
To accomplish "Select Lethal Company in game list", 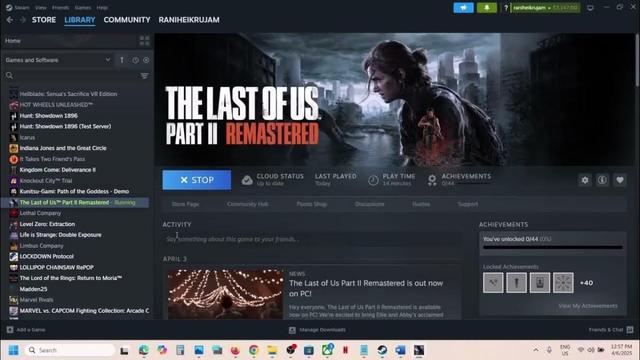I will (40, 213).
